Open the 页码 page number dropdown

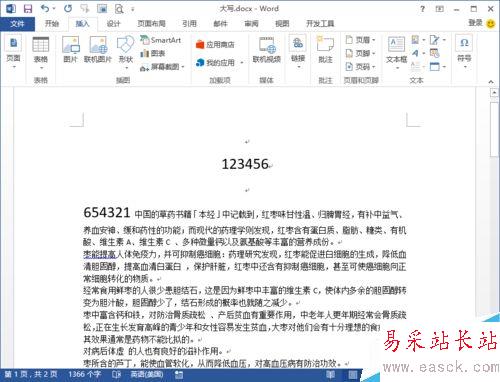[x=361, y=67]
